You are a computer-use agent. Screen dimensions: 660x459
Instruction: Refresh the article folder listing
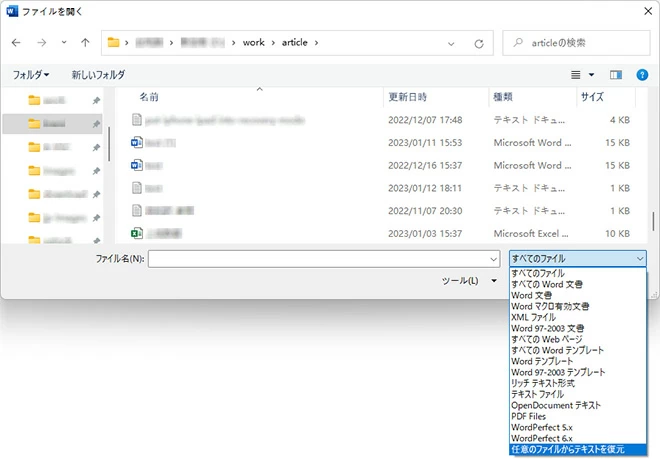point(479,43)
